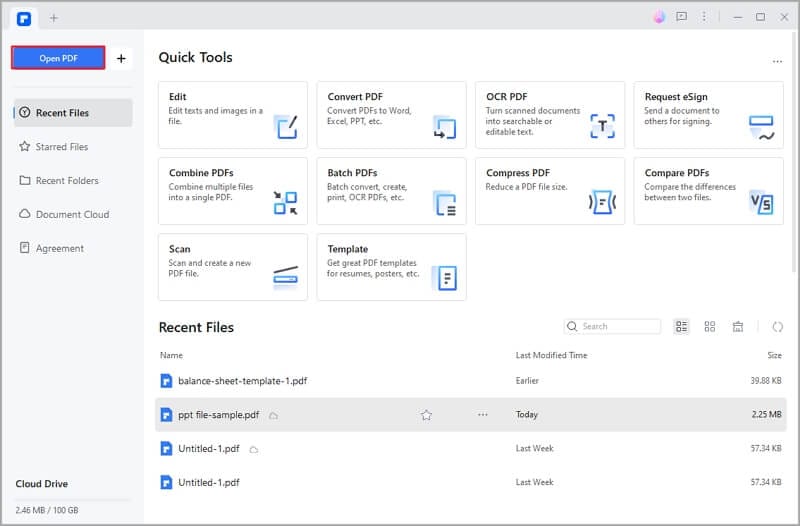This screenshot has height=526, width=800.
Task: Go to Starred Files in sidebar
Action: 62,147
